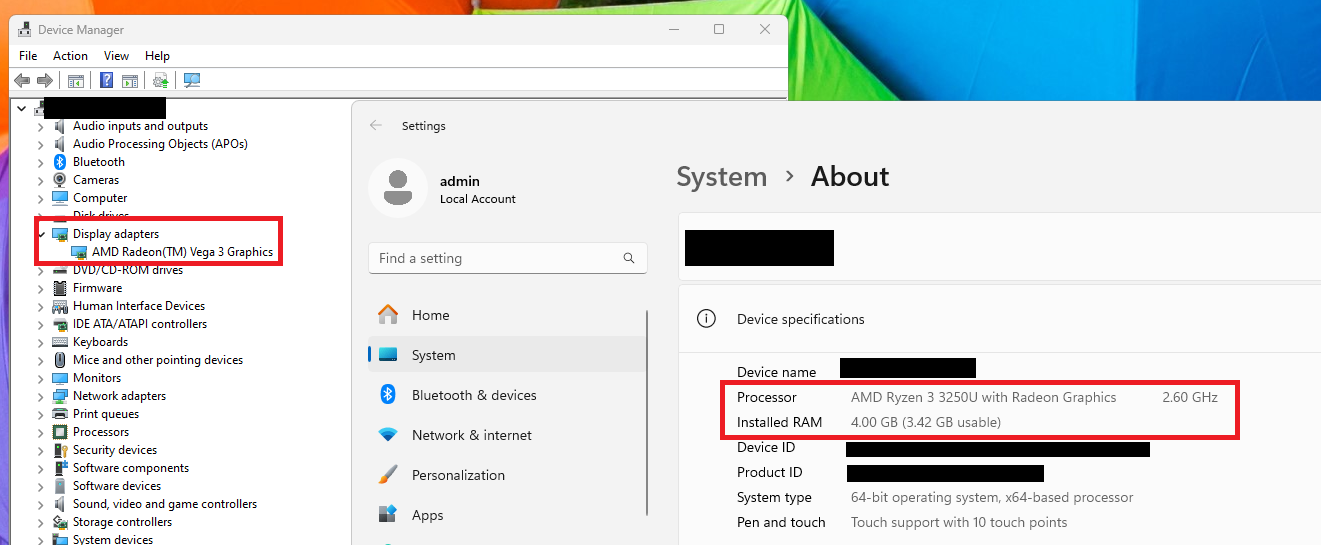Click the Back arrow in Device Manager toolbar
1321x545 pixels.
(21, 81)
